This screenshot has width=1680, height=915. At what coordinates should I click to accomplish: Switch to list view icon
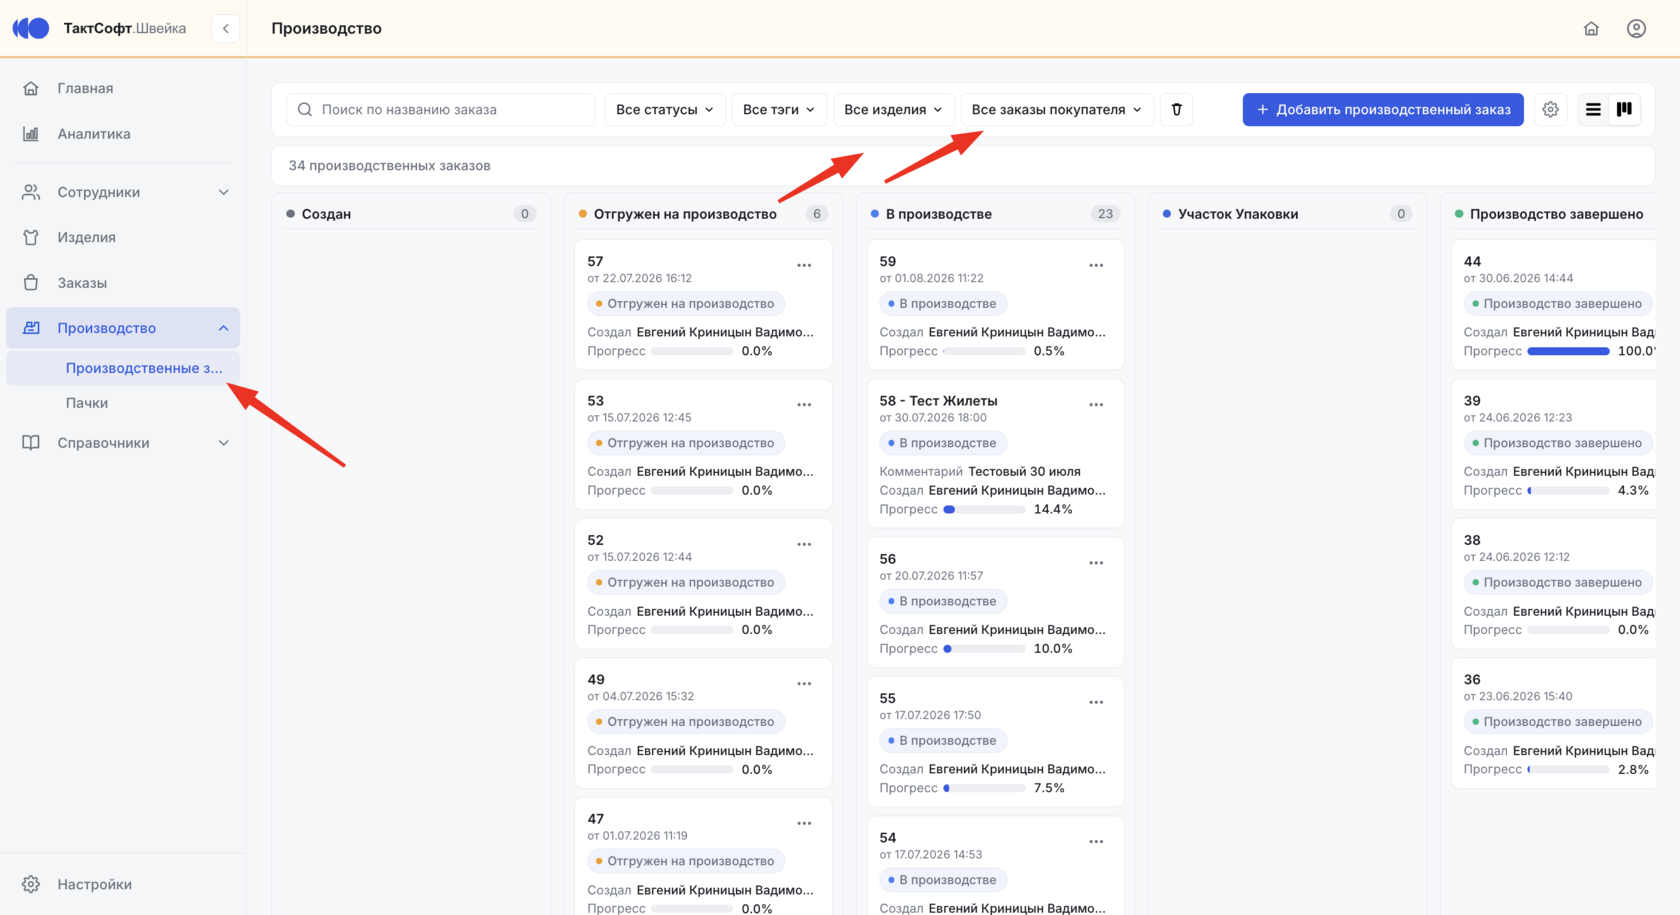pyautogui.click(x=1593, y=109)
